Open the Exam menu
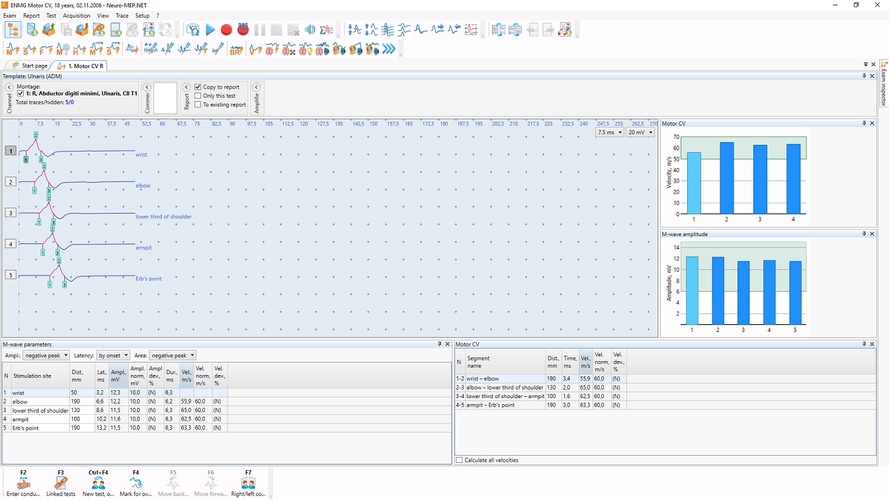Screen dimensions: 889x500 (10, 16)
